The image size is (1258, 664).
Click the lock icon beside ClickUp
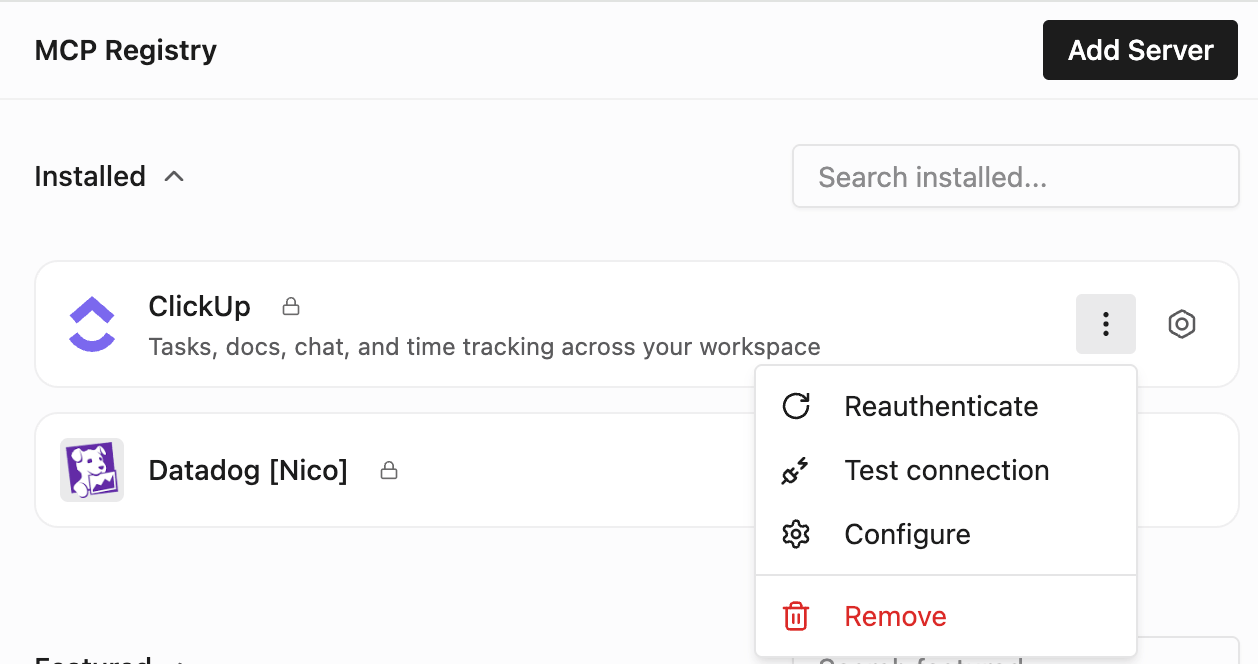tap(291, 306)
